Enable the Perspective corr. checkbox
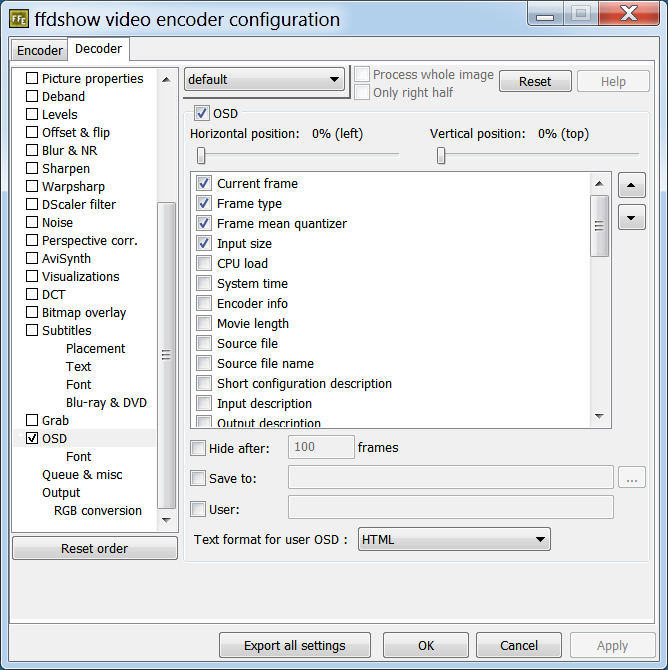 (32, 240)
